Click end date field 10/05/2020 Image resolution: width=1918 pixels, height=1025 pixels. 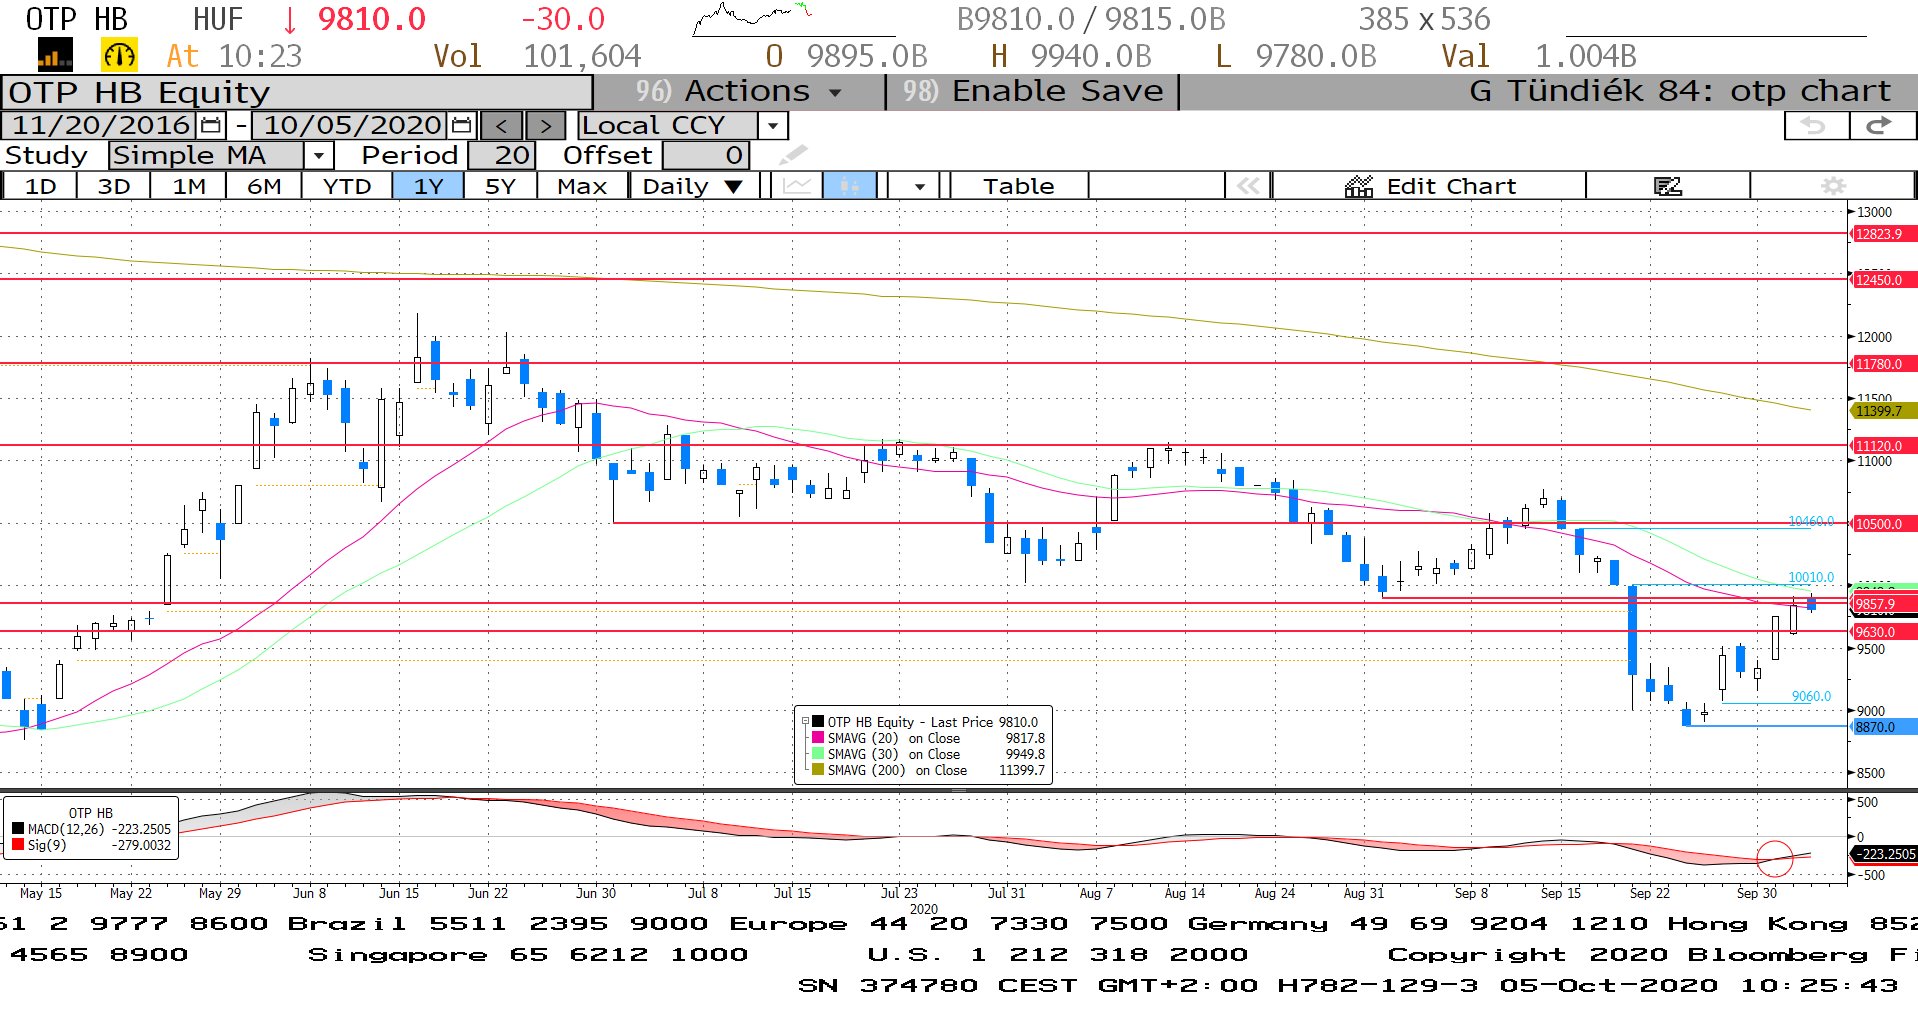tap(353, 125)
